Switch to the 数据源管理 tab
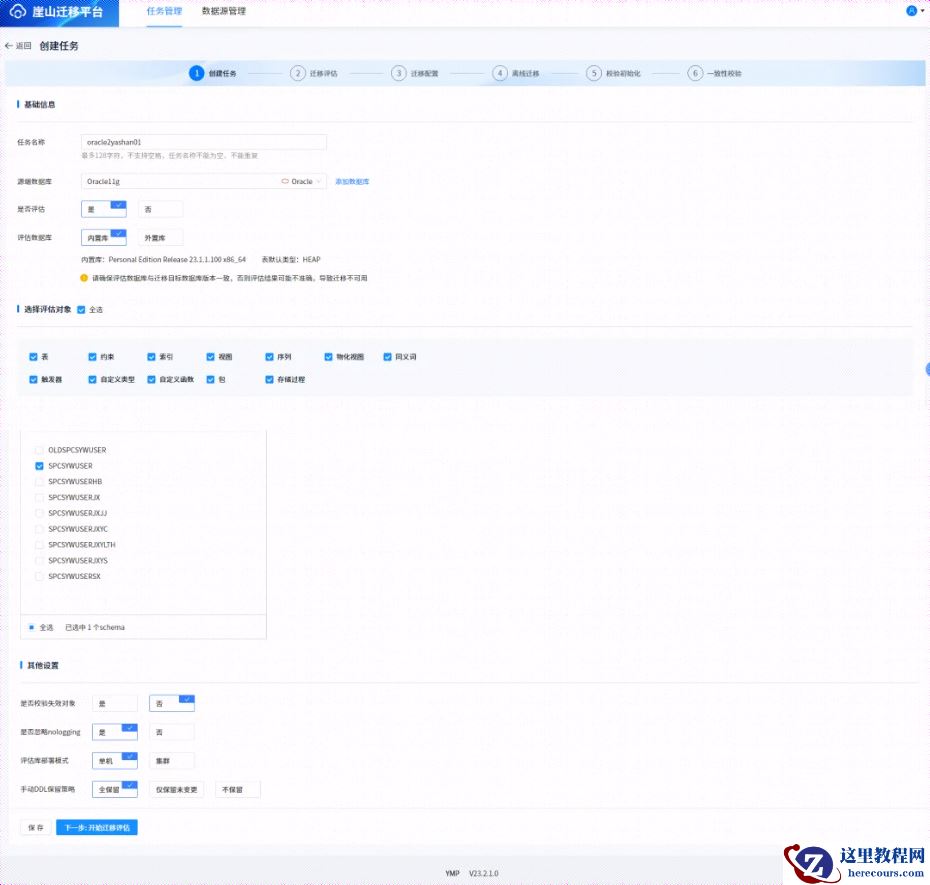 pyautogui.click(x=223, y=11)
